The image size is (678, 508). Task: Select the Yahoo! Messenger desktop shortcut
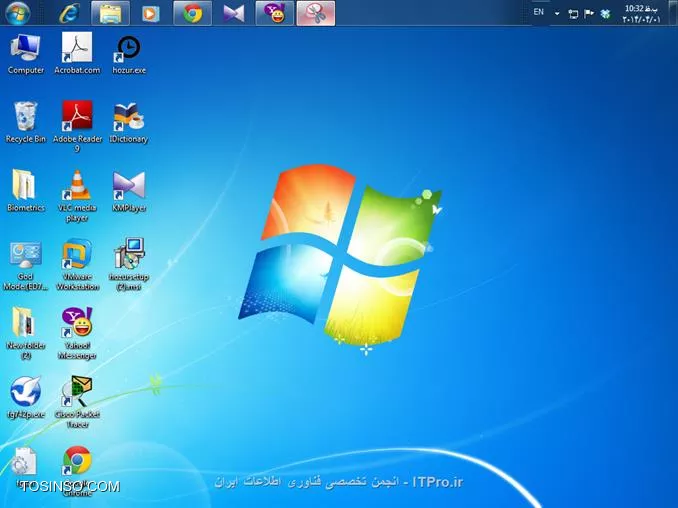[x=77, y=333]
